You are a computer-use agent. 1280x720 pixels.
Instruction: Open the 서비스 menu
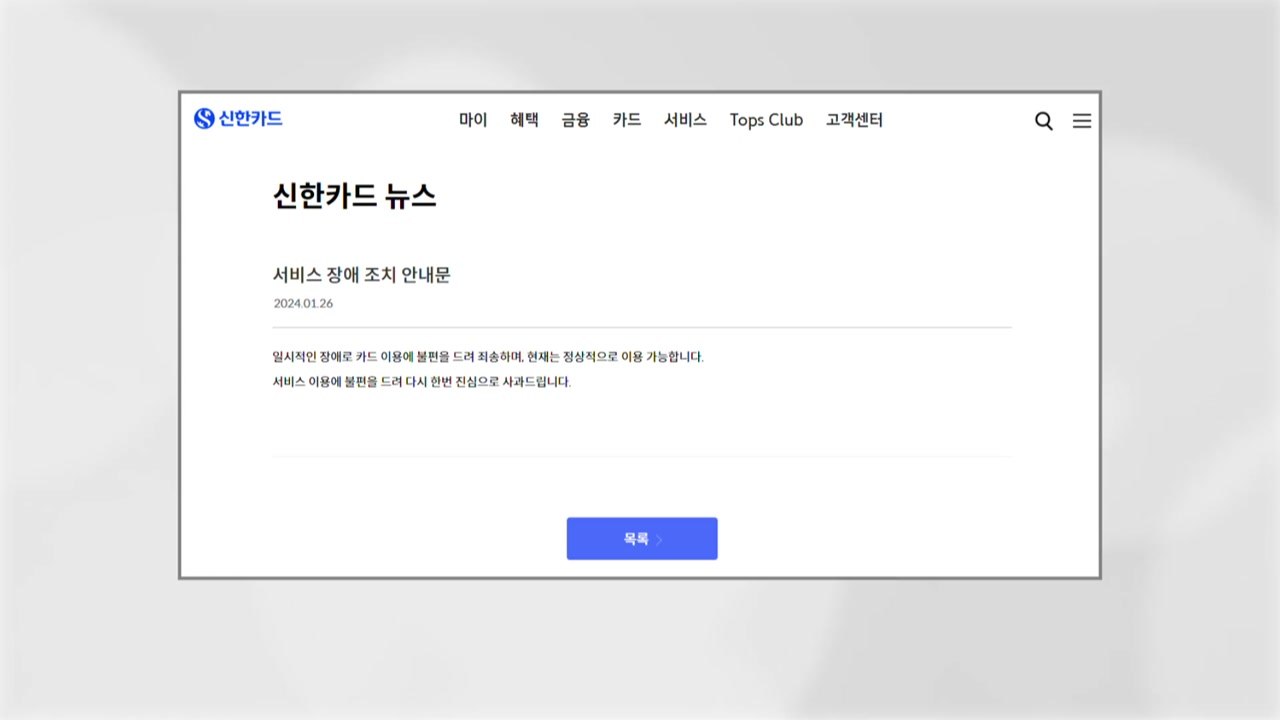[x=685, y=120]
